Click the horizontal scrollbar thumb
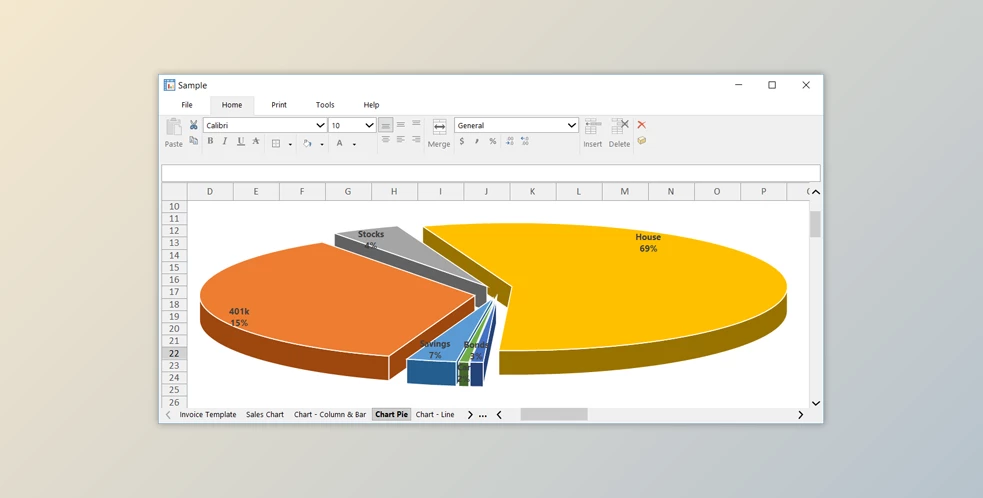This screenshot has width=983, height=498. coord(554,415)
